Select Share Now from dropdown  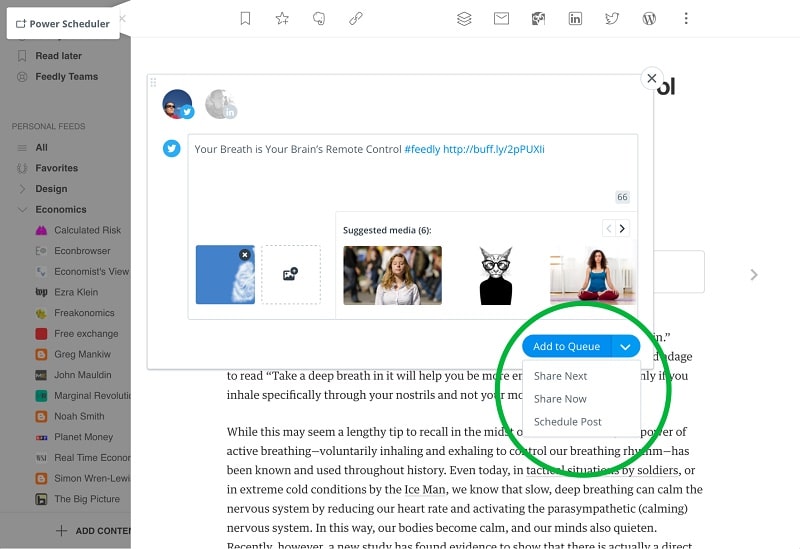[x=560, y=399]
